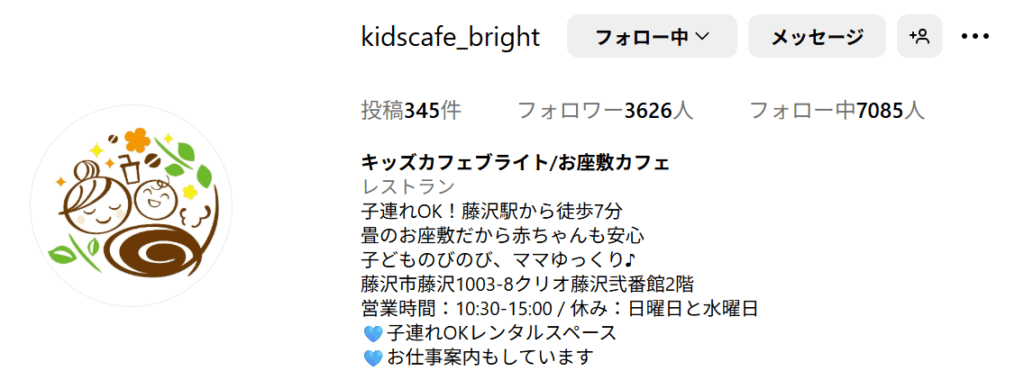Click the 子連れOK！藤沢駅から徒歩7分 bio line

[491, 212]
